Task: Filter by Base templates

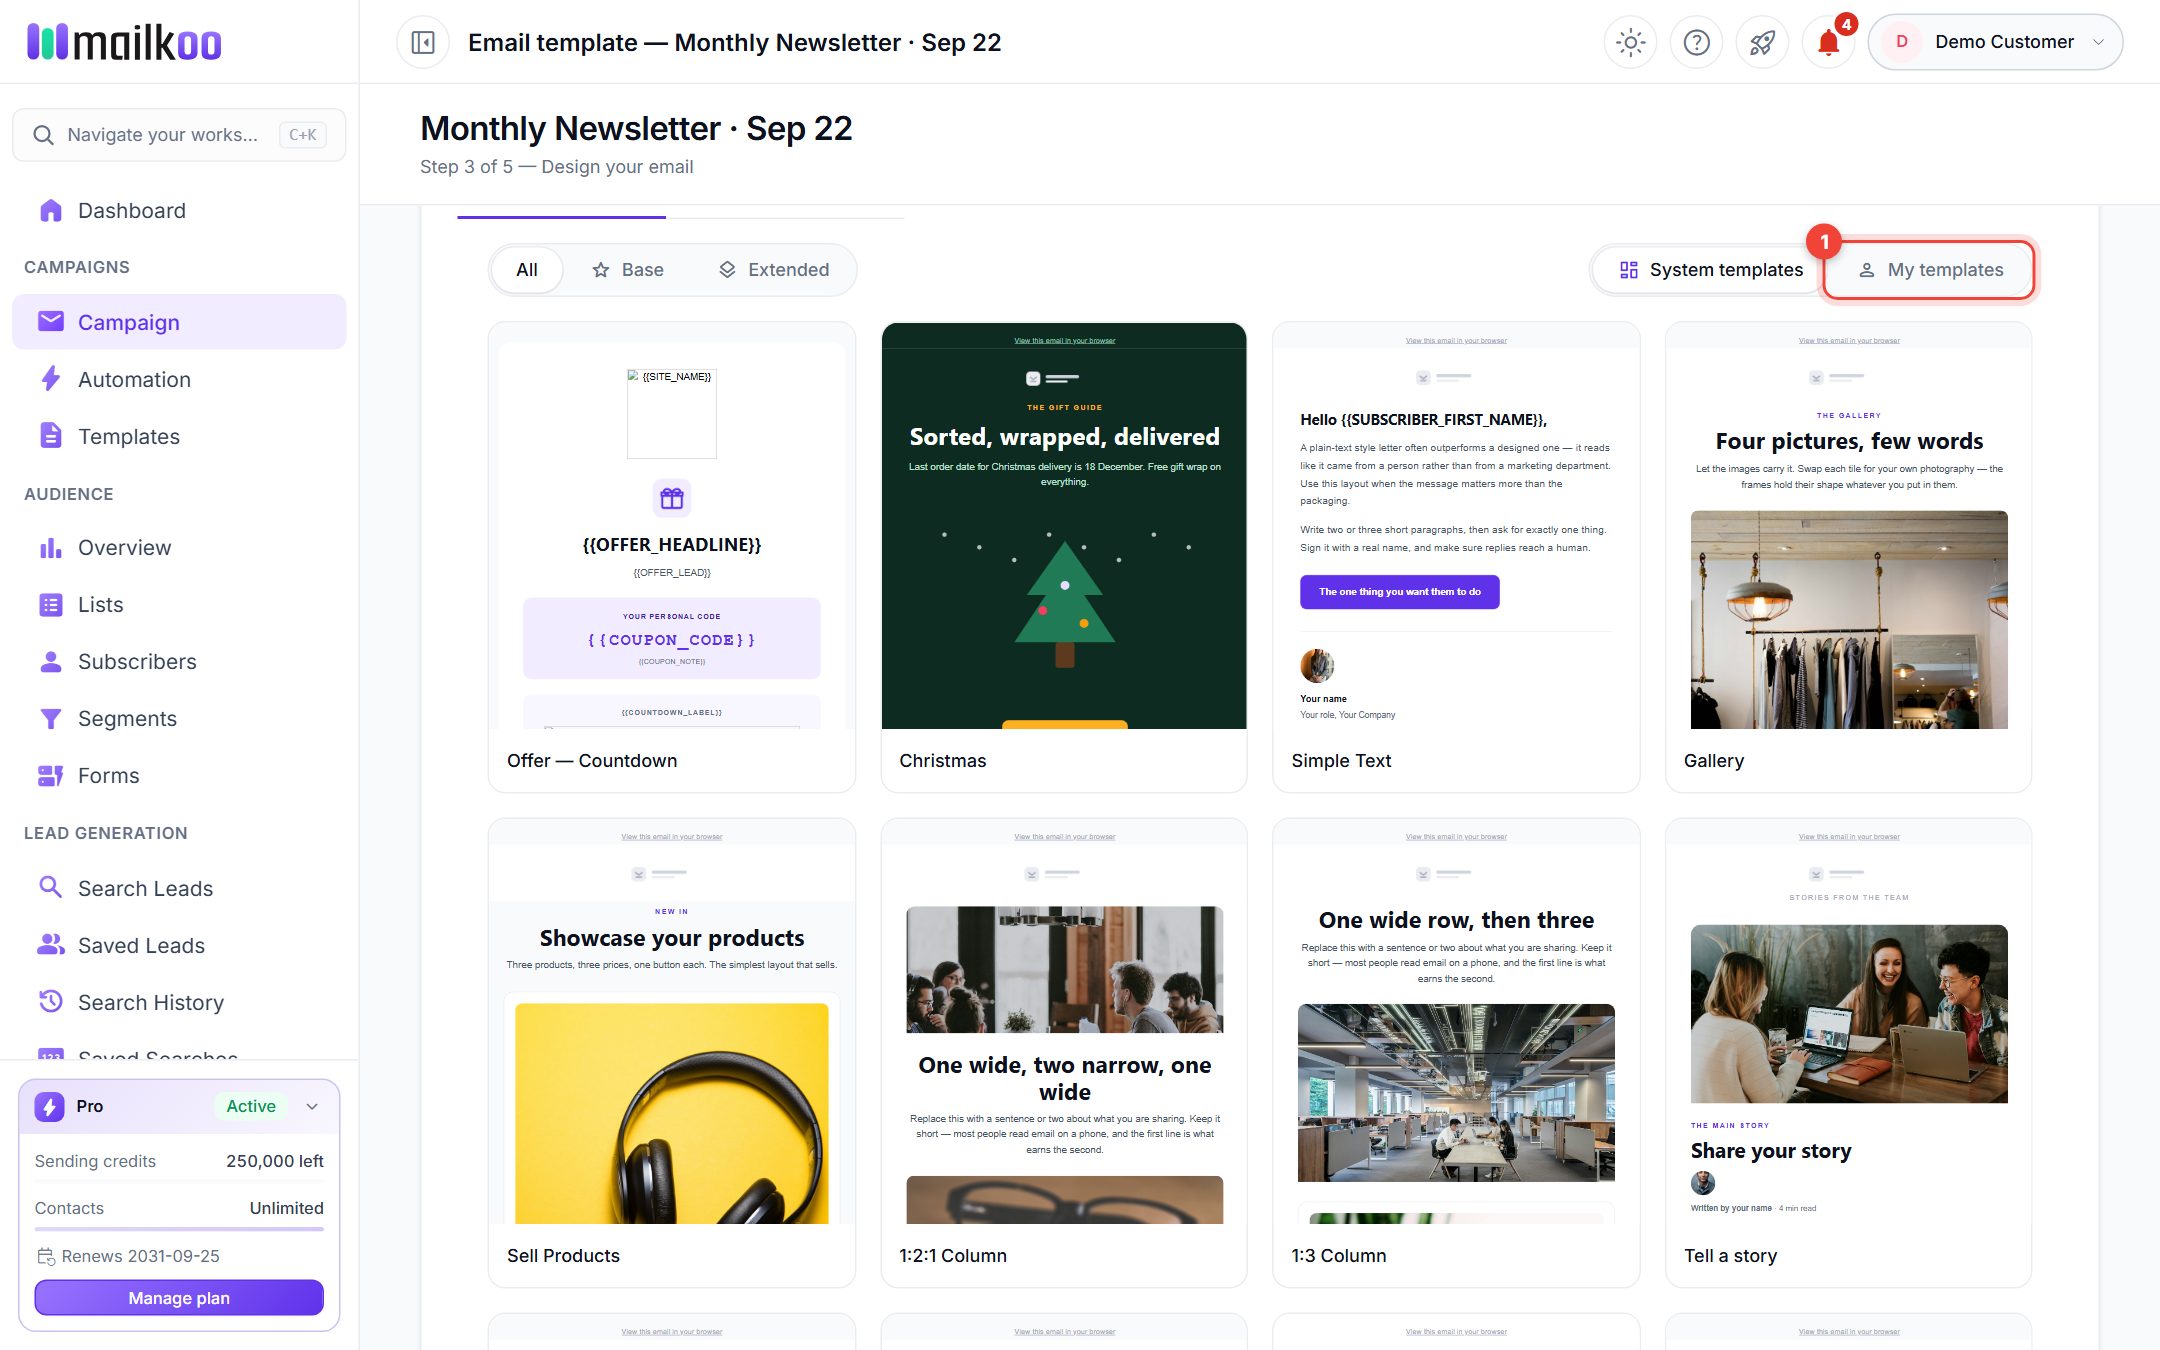Action: [628, 270]
